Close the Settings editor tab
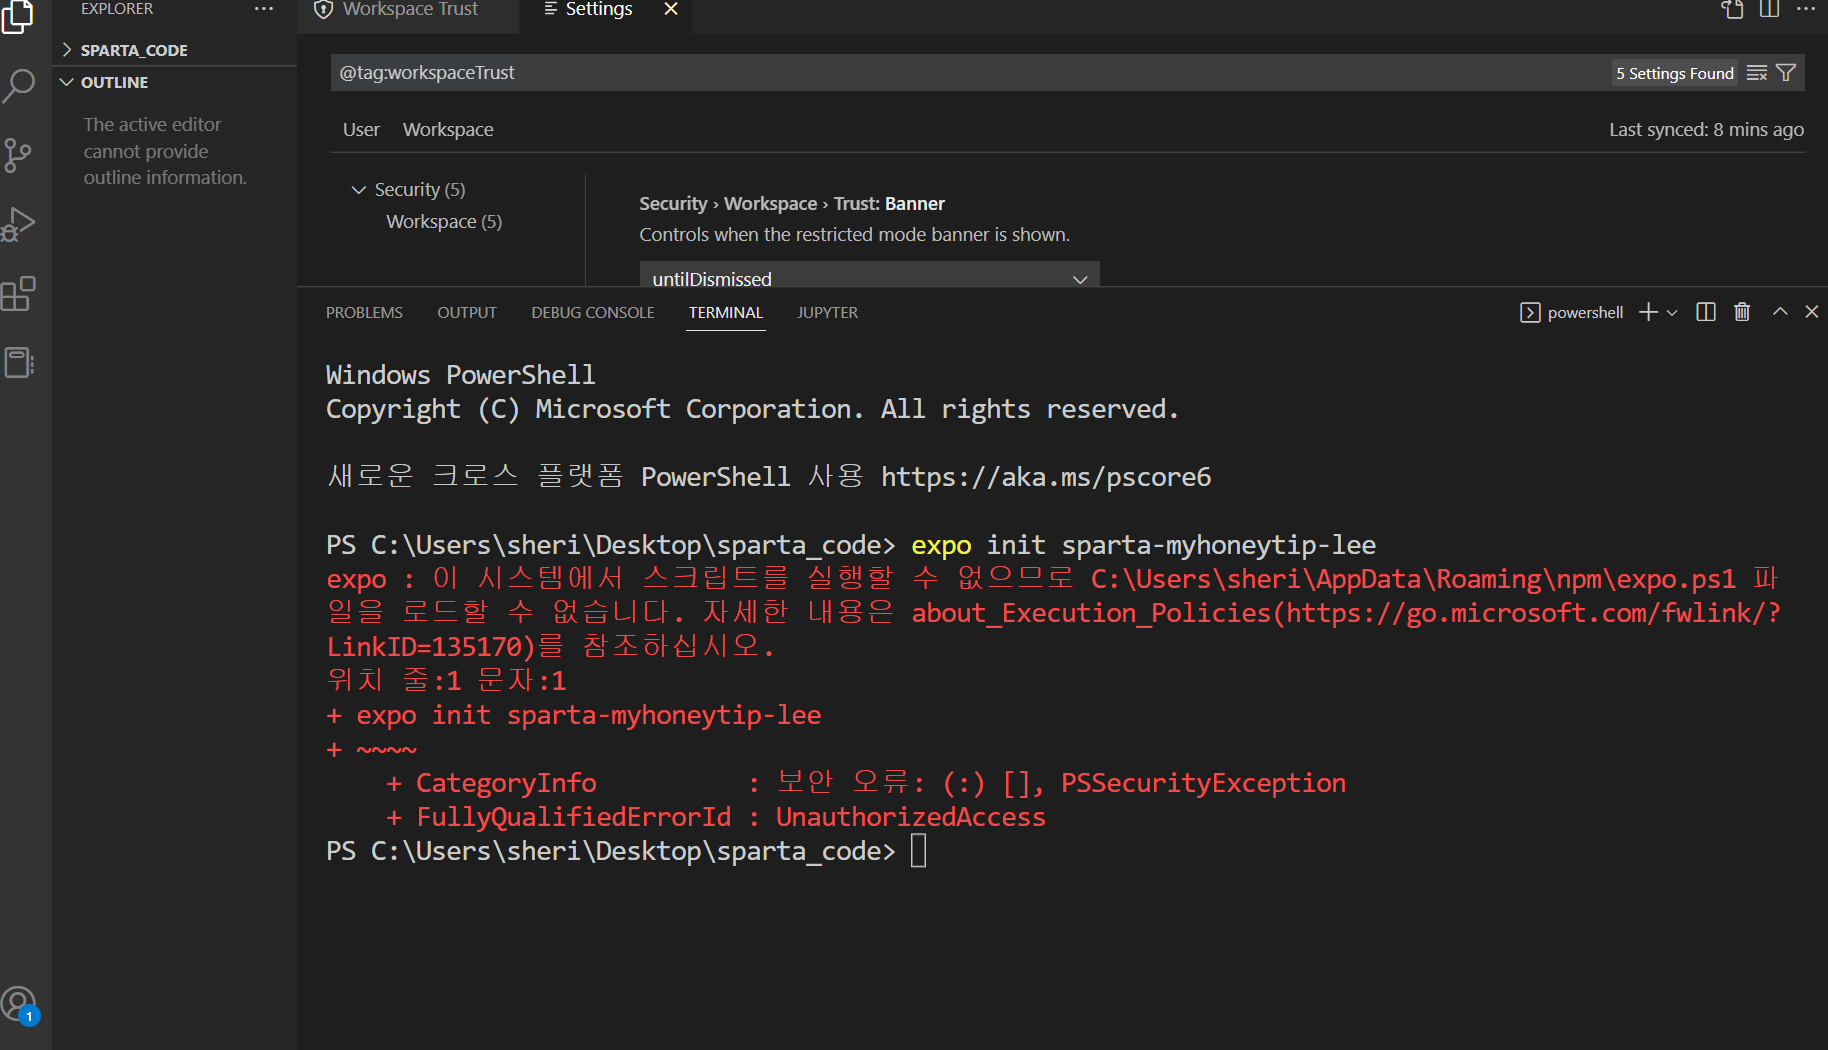The width and height of the screenshot is (1828, 1050). [671, 9]
